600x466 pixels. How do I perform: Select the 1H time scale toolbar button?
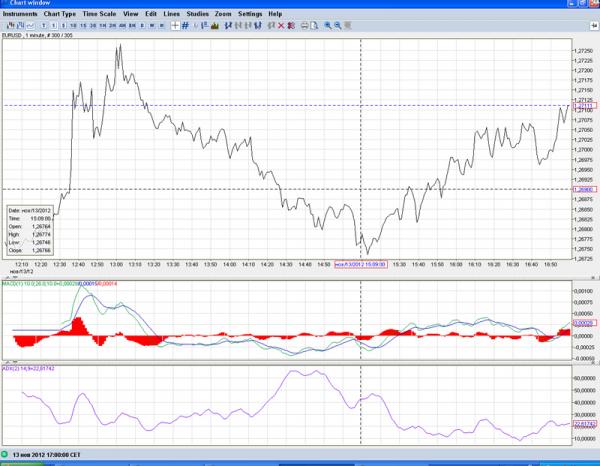[103, 24]
